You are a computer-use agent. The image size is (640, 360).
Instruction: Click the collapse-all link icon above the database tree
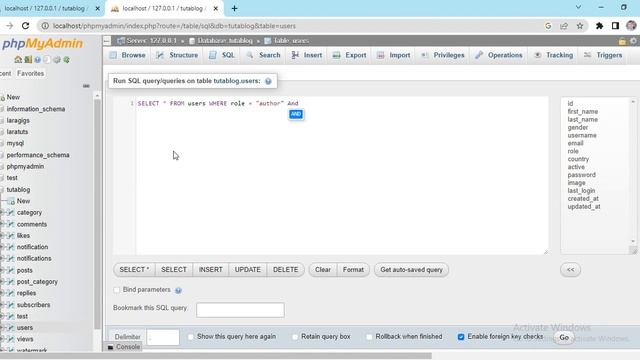(x=86, y=86)
